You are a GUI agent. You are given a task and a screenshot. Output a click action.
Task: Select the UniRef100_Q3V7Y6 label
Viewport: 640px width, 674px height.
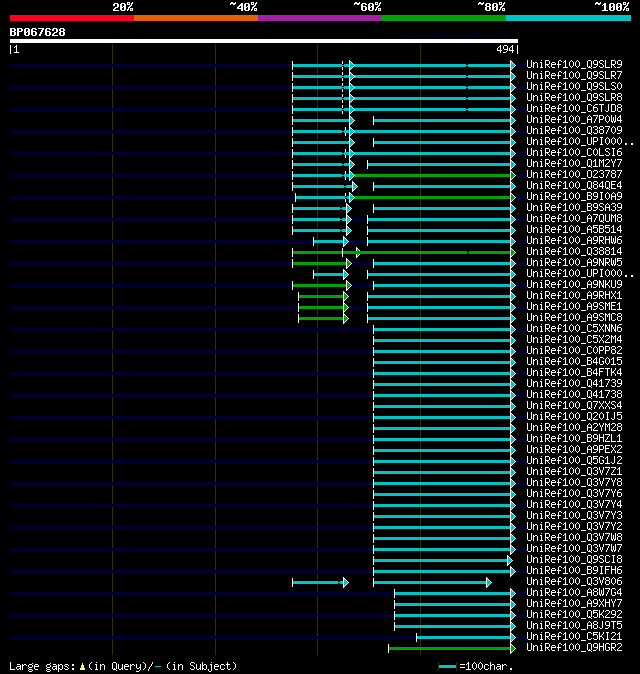[574, 493]
